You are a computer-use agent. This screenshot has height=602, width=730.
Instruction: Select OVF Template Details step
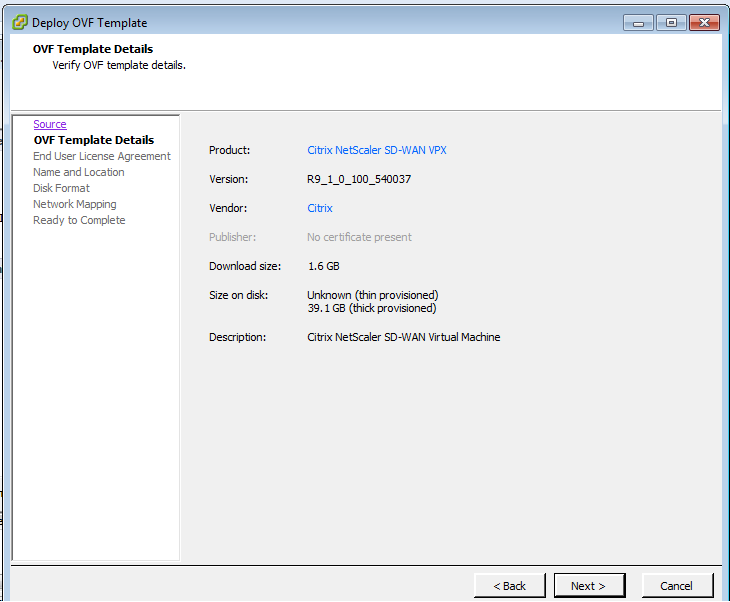(94, 140)
